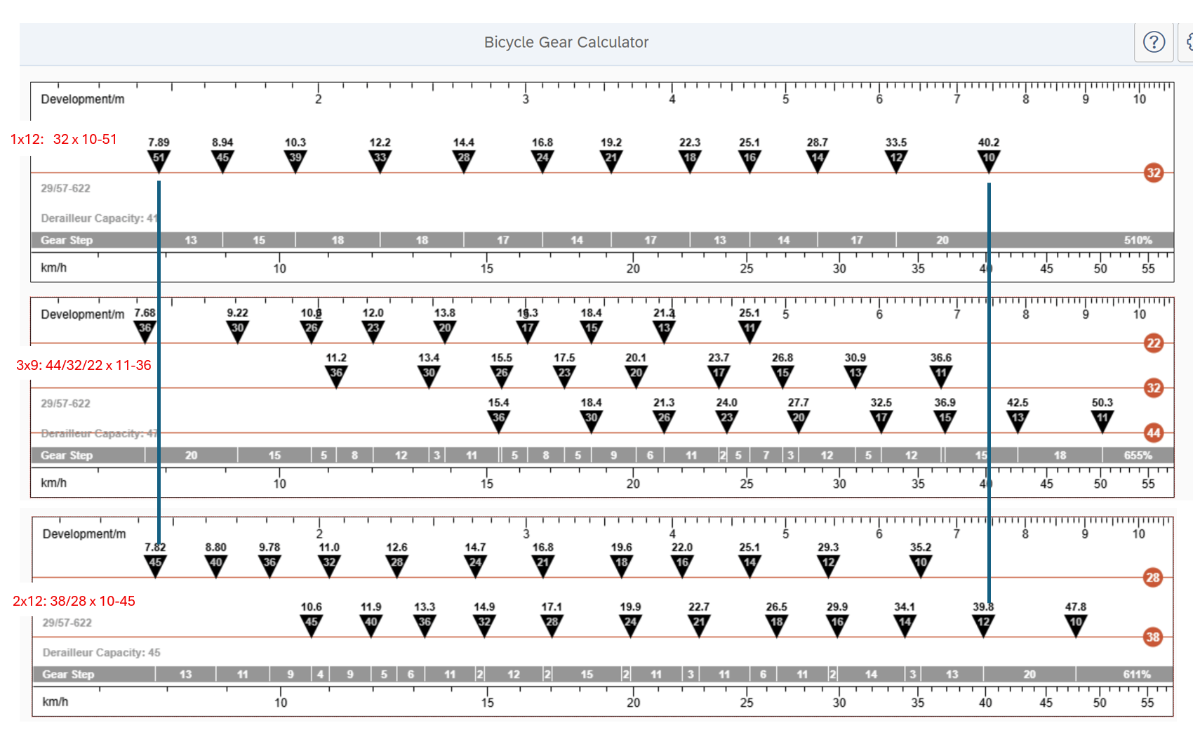Click the Derailleur Capacity: 45 text
Viewport: 1200px width, 730px height.
101,652
